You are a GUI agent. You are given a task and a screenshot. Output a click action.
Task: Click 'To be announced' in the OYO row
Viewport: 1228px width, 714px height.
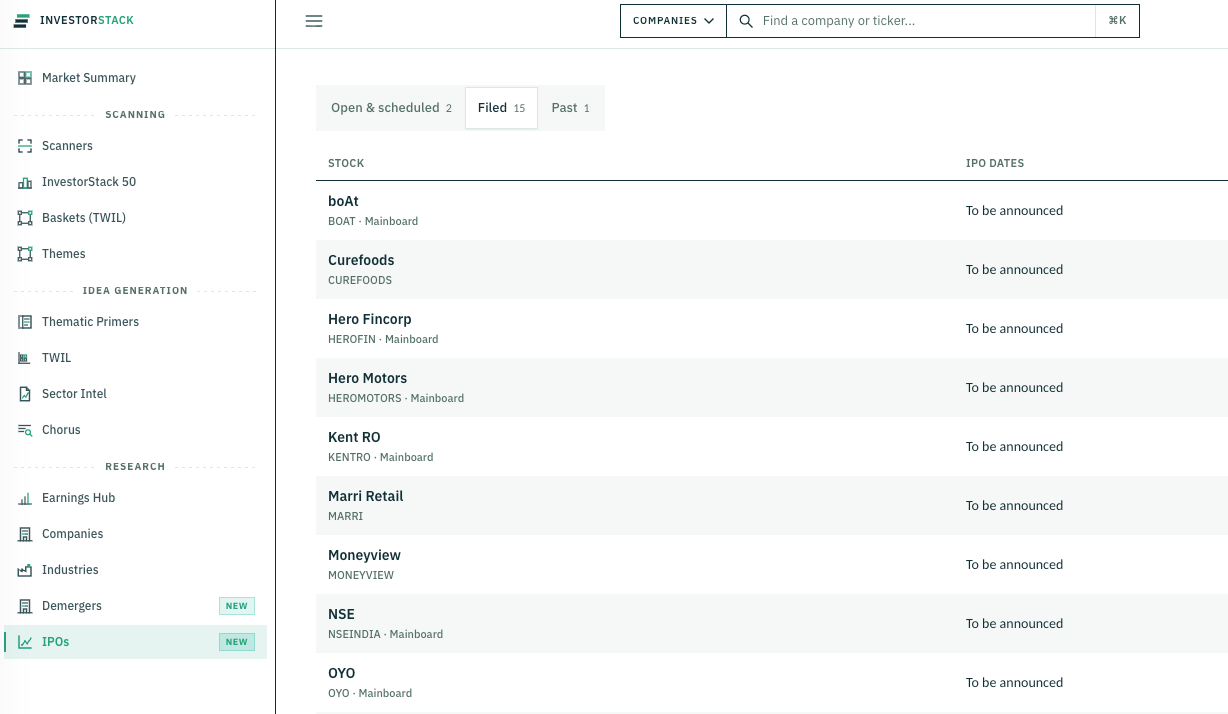click(x=1014, y=683)
